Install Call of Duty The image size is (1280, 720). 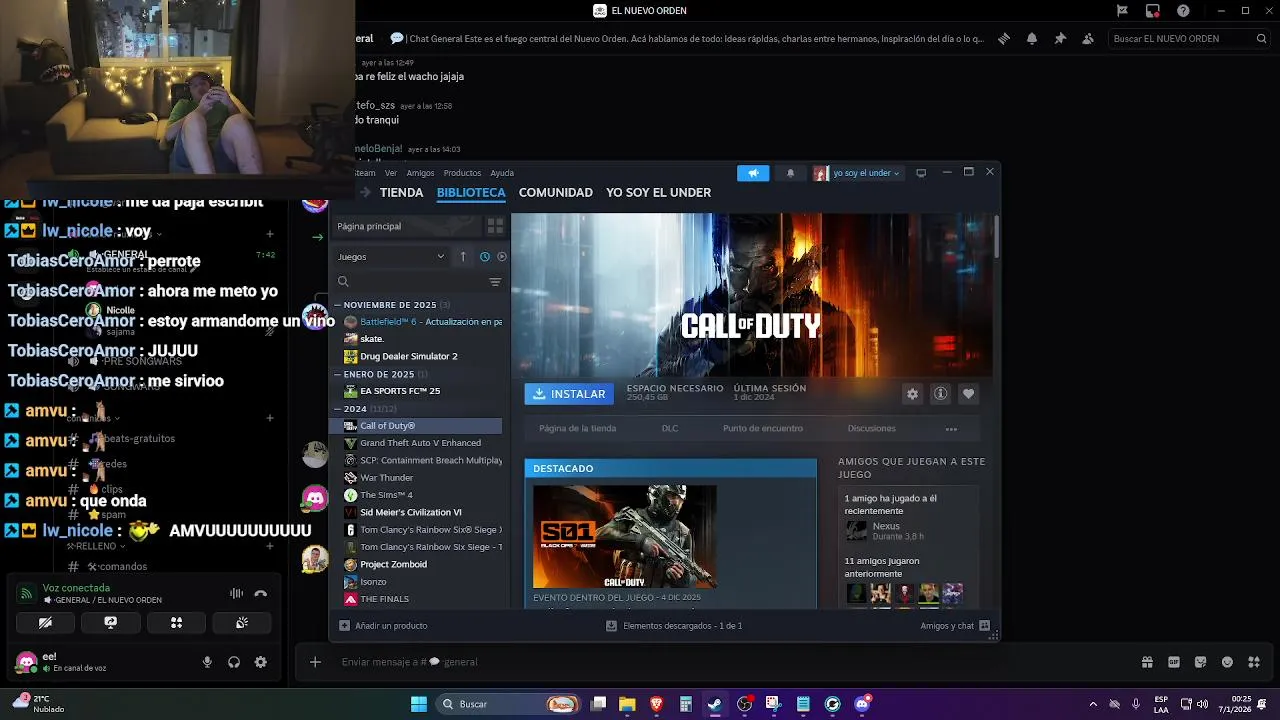pos(569,394)
